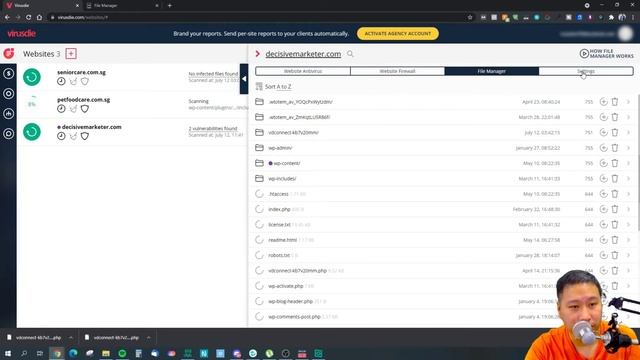Delete robots.txt file

point(615,255)
